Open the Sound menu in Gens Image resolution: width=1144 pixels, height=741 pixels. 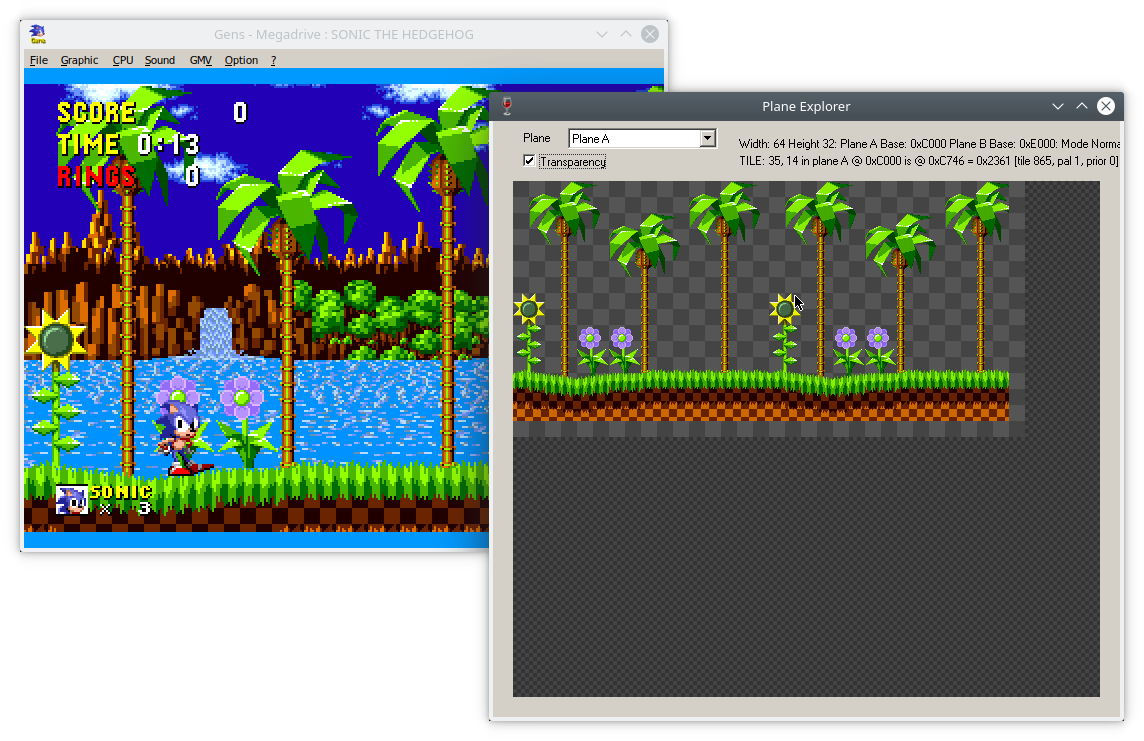click(x=160, y=60)
